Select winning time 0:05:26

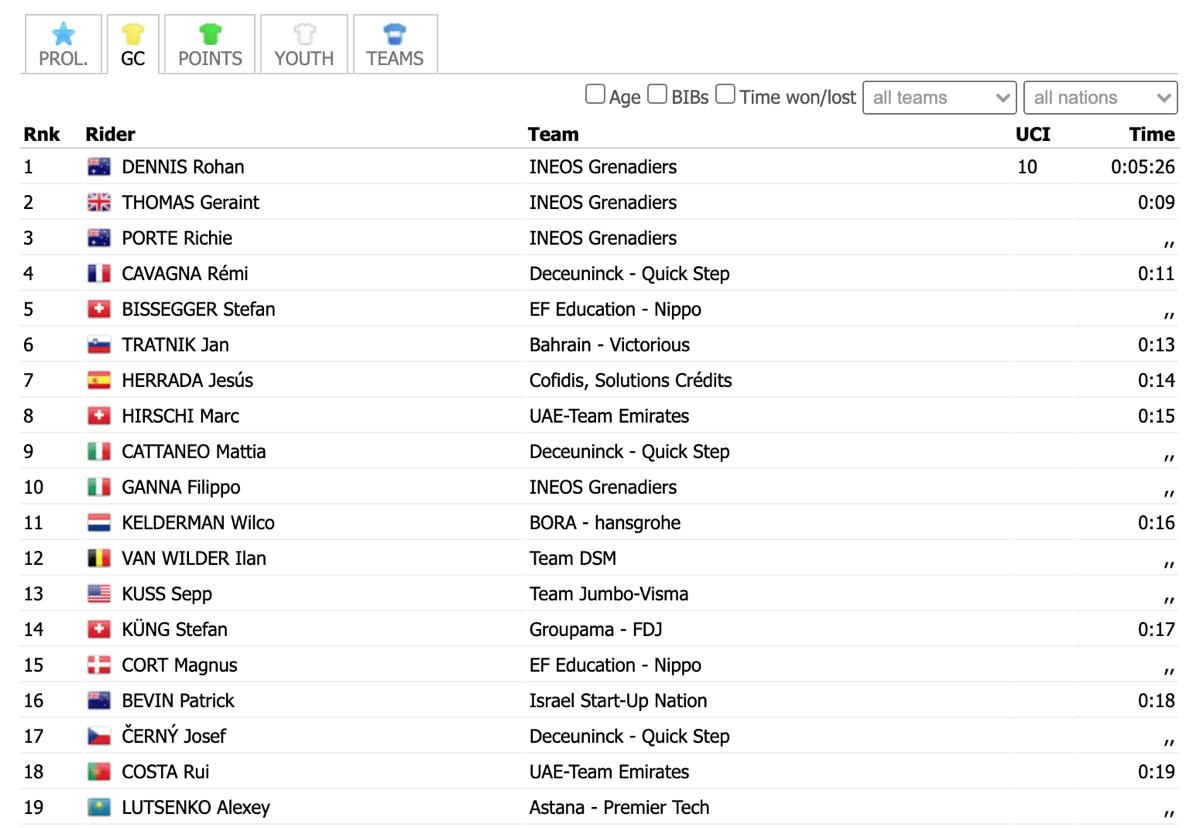1143,167
